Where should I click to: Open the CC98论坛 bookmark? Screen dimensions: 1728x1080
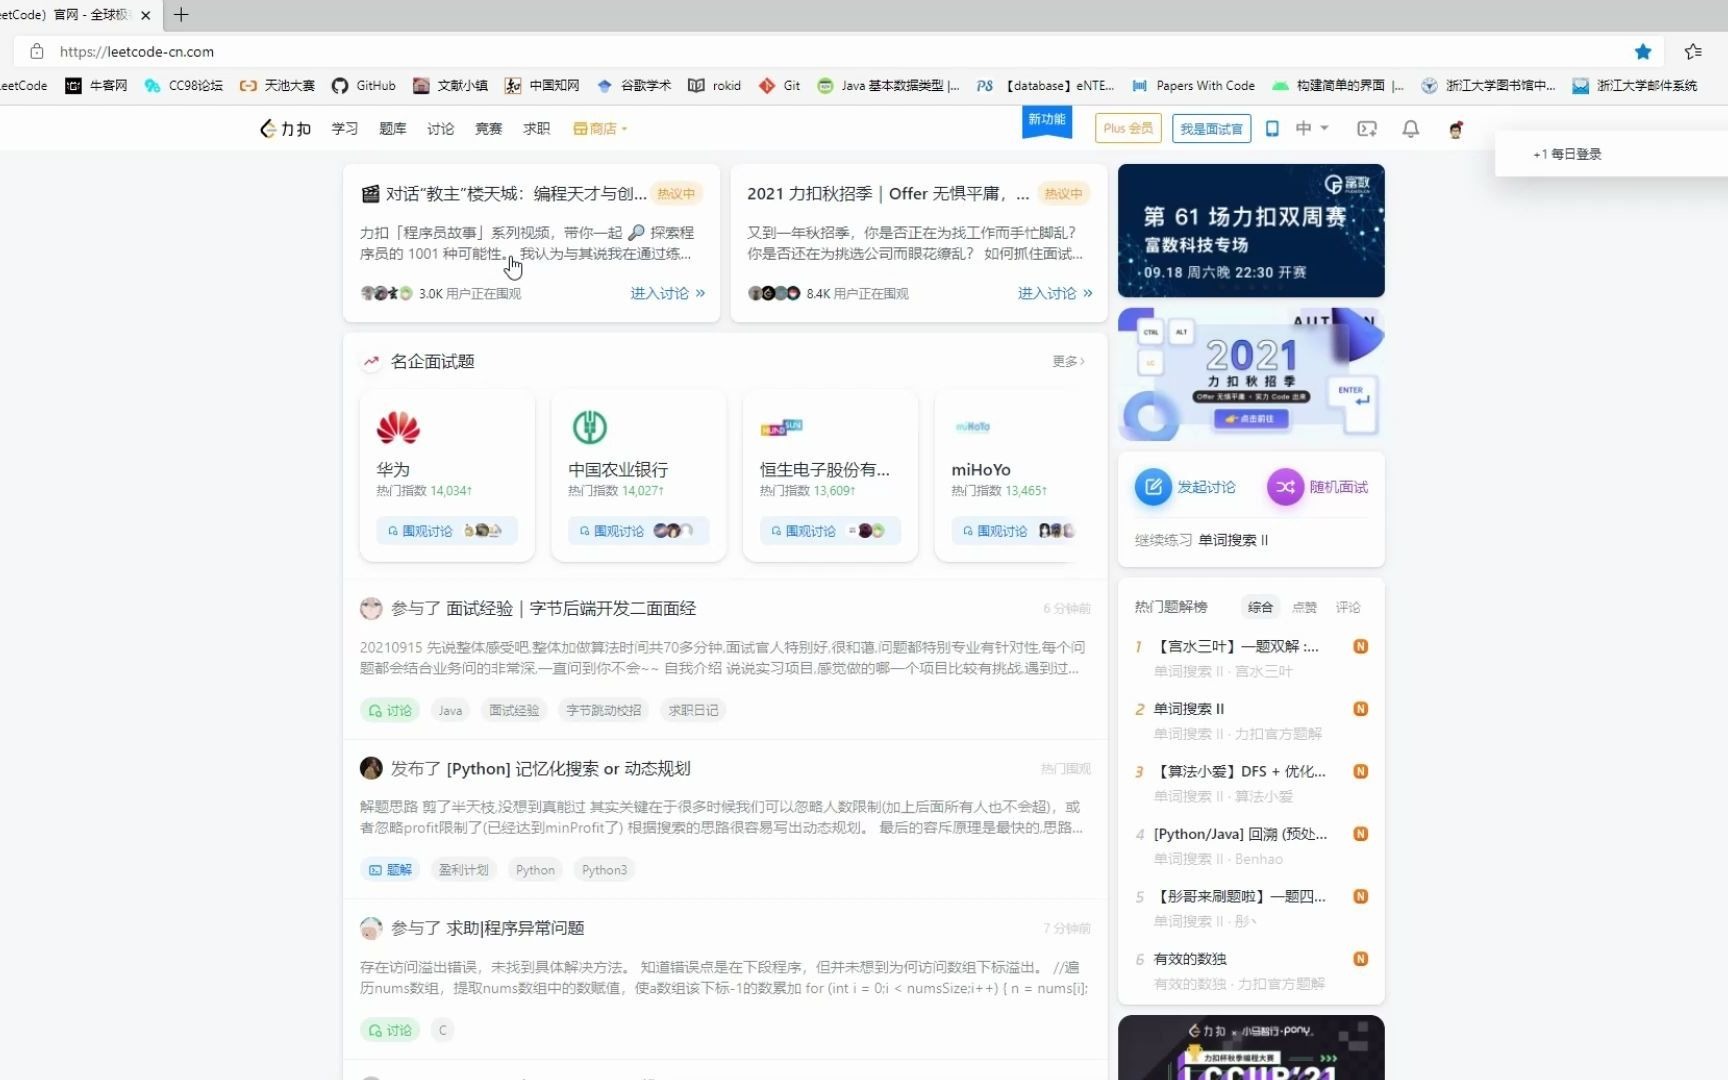[184, 86]
